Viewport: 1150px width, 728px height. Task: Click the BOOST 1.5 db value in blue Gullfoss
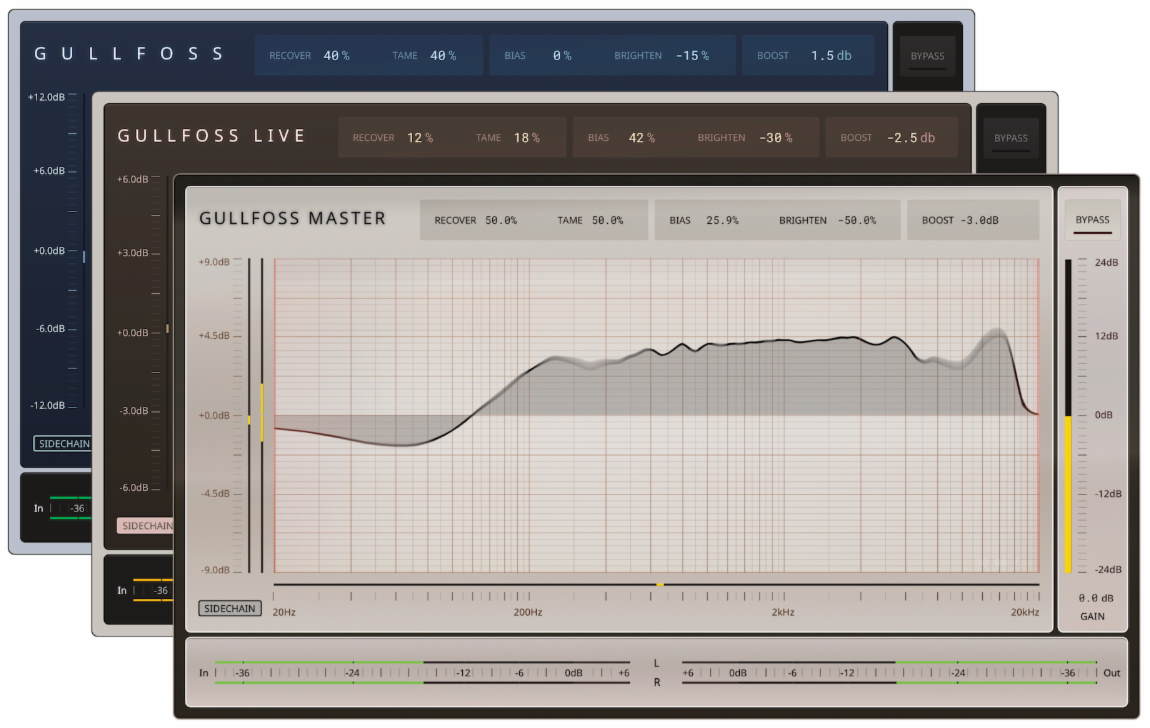pos(831,56)
